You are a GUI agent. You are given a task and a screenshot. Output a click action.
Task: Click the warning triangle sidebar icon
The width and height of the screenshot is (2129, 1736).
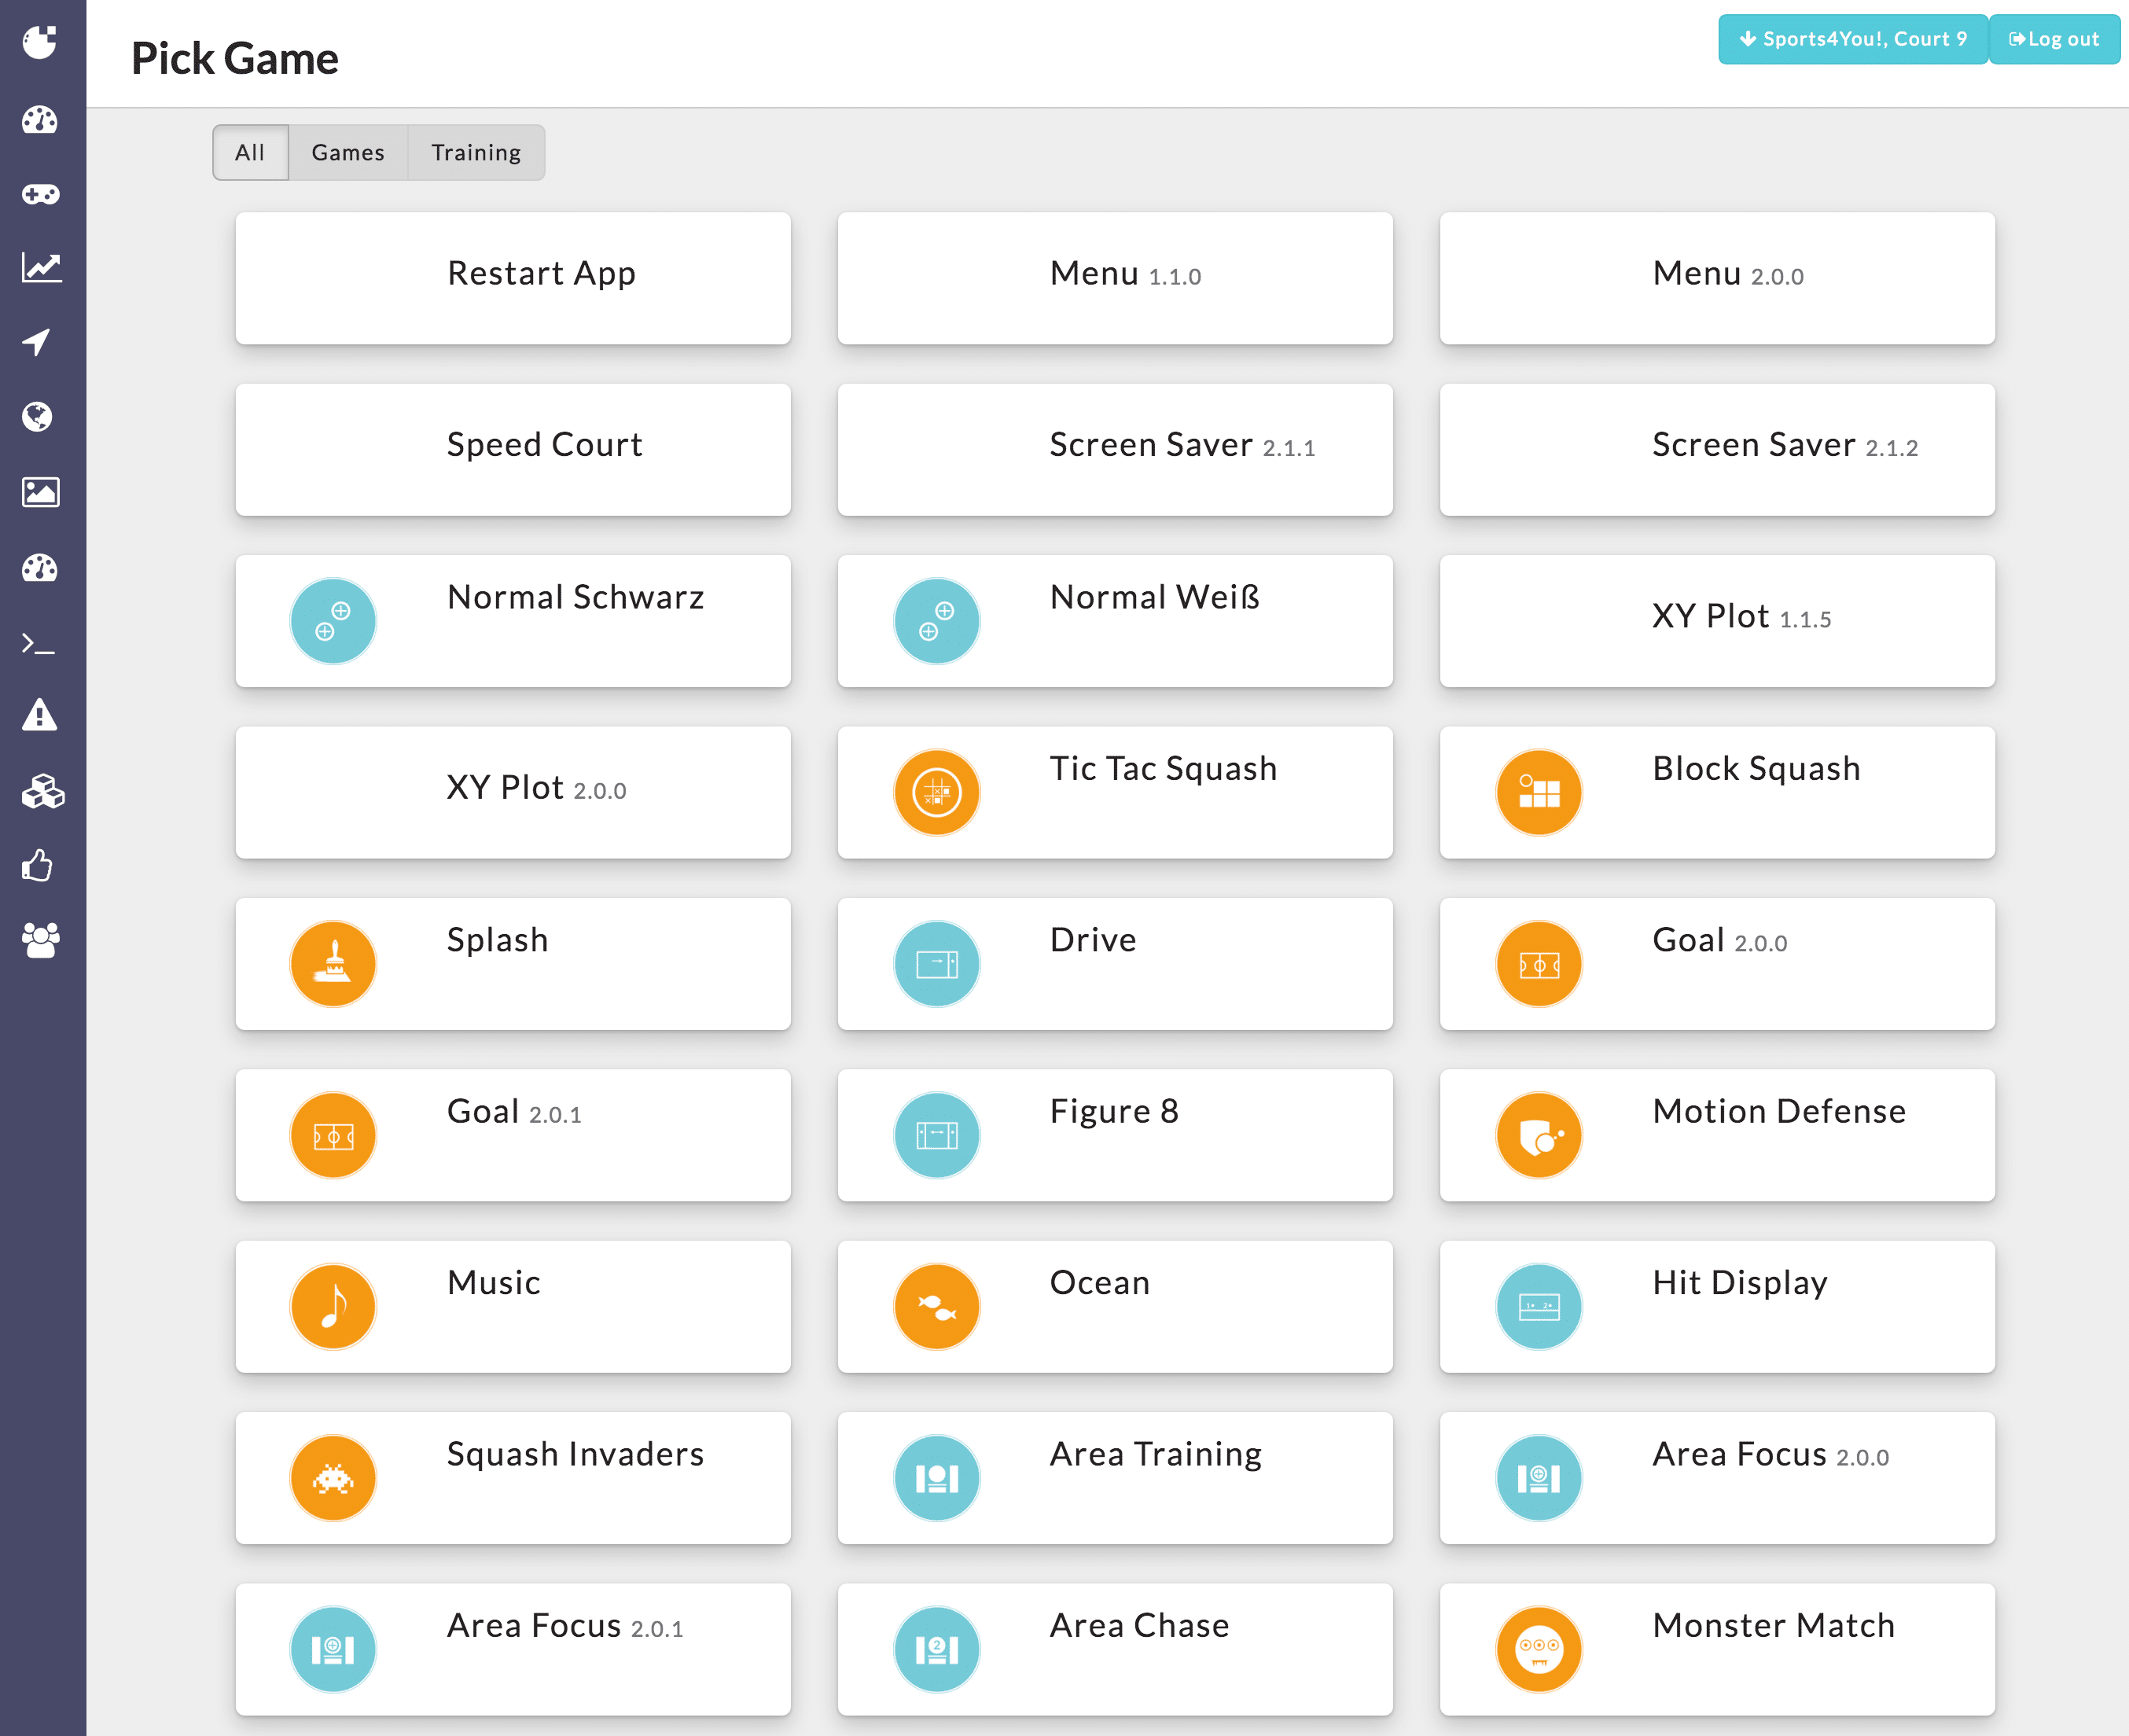tap(39, 716)
